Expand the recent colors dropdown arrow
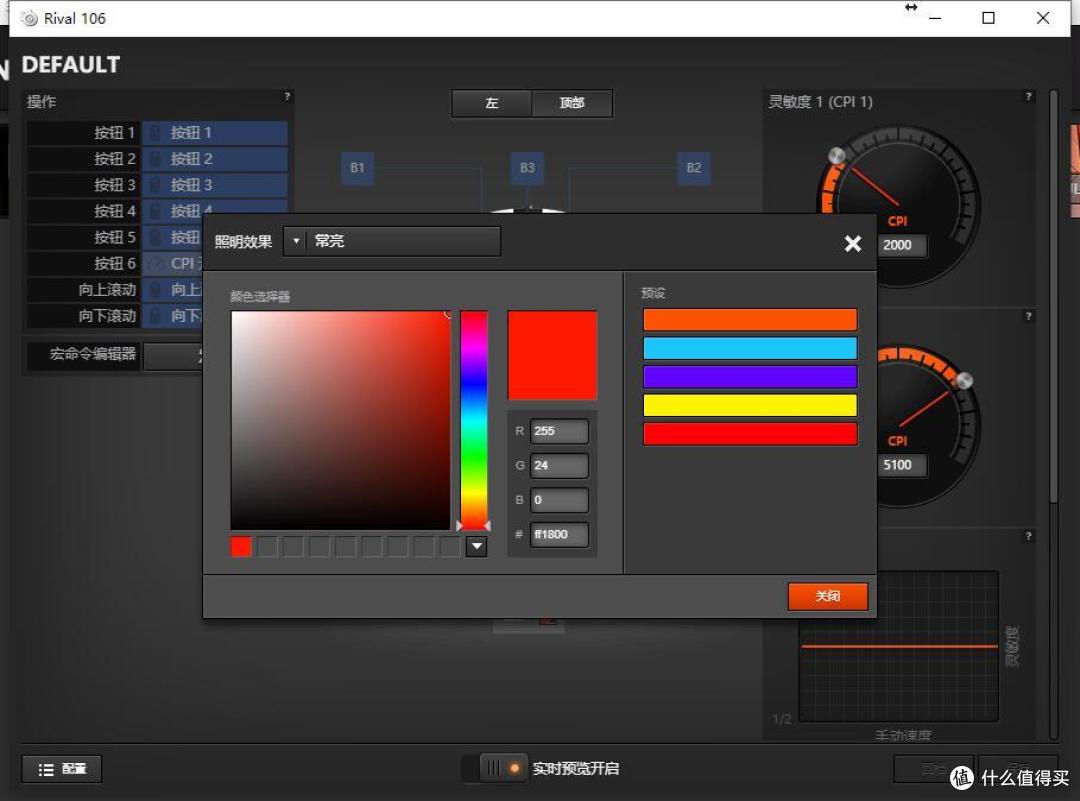The width and height of the screenshot is (1080, 801). click(477, 546)
